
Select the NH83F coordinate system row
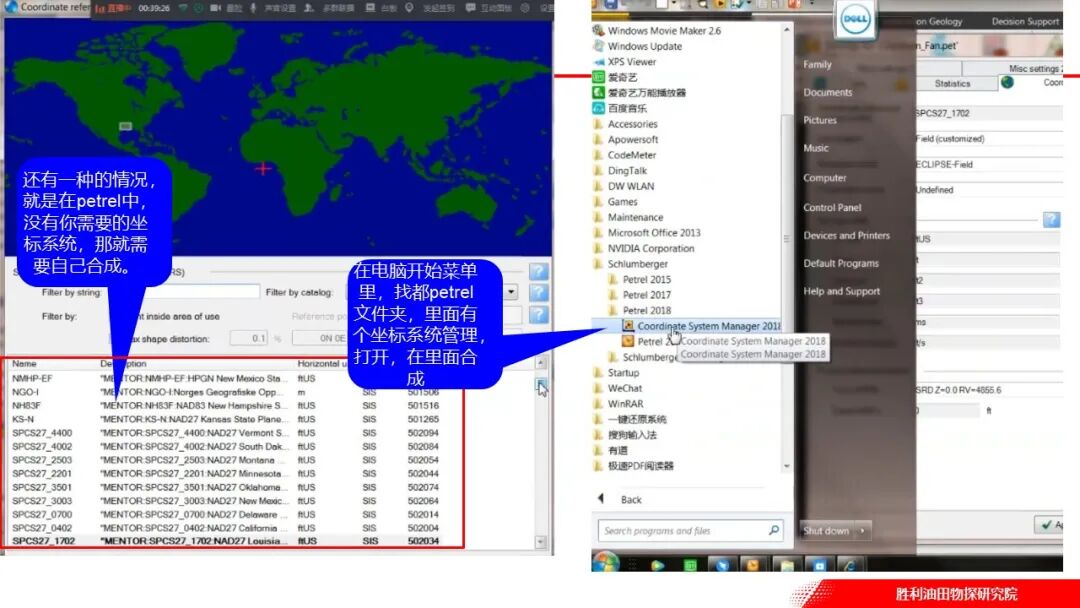click(x=227, y=406)
